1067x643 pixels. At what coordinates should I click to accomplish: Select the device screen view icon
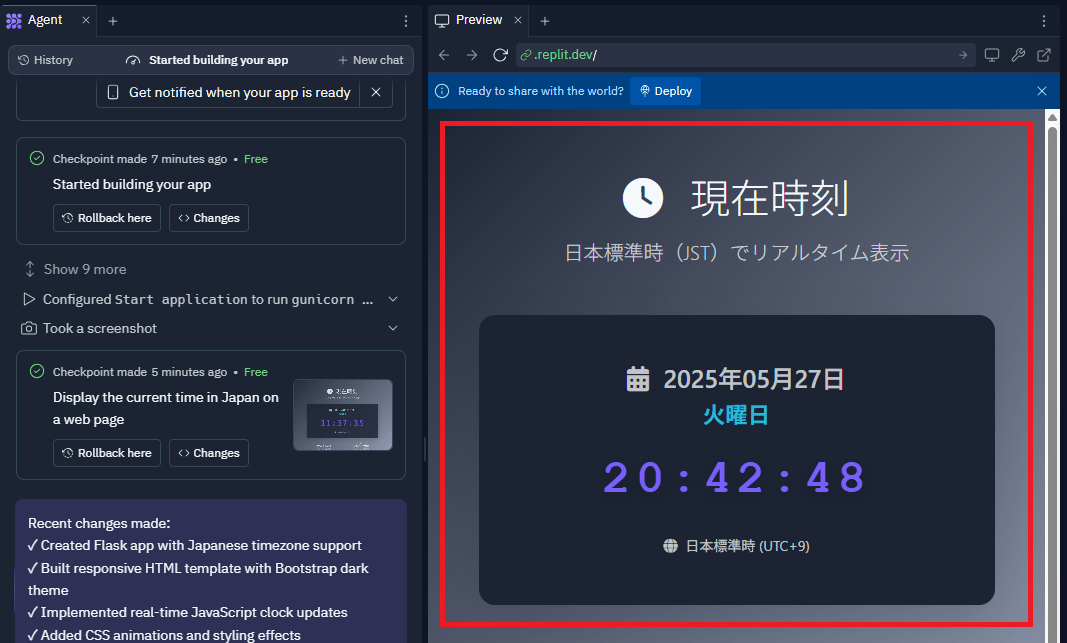991,56
